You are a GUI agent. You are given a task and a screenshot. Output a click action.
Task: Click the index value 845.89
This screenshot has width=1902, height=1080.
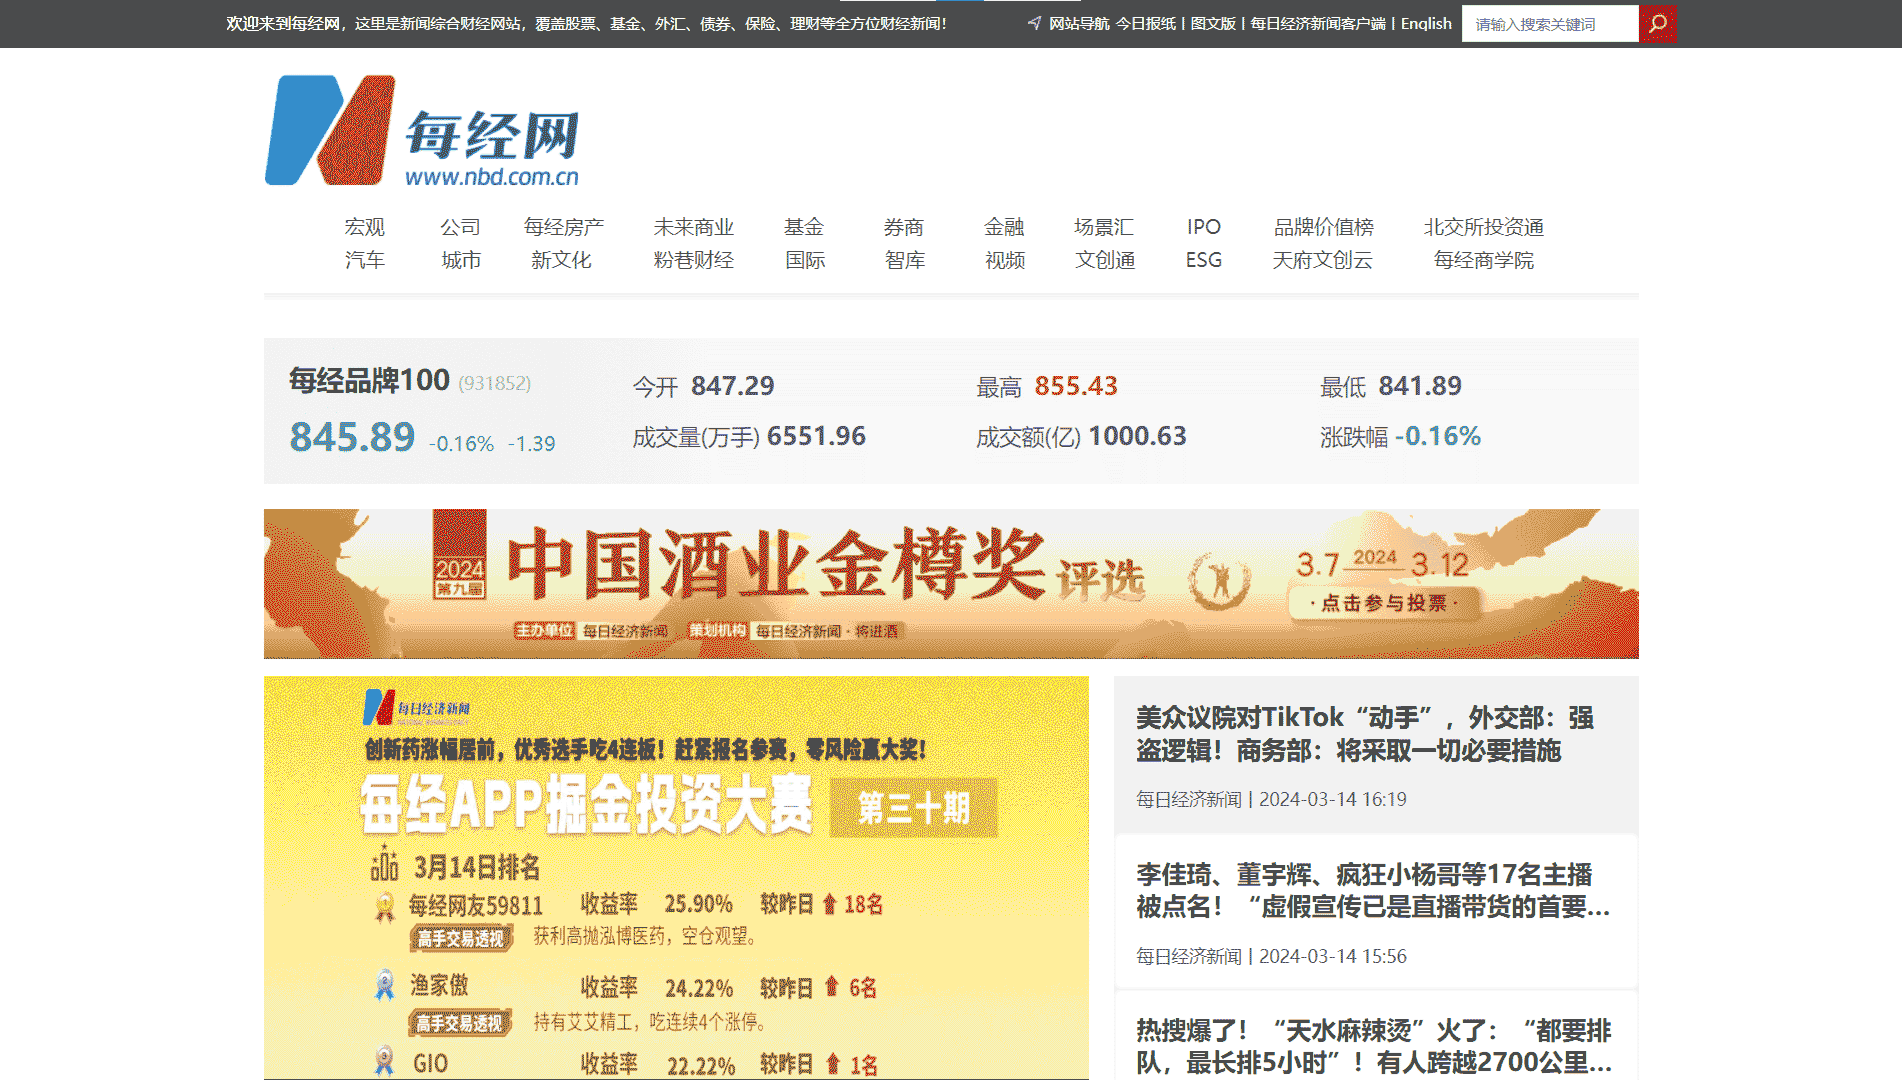point(352,437)
